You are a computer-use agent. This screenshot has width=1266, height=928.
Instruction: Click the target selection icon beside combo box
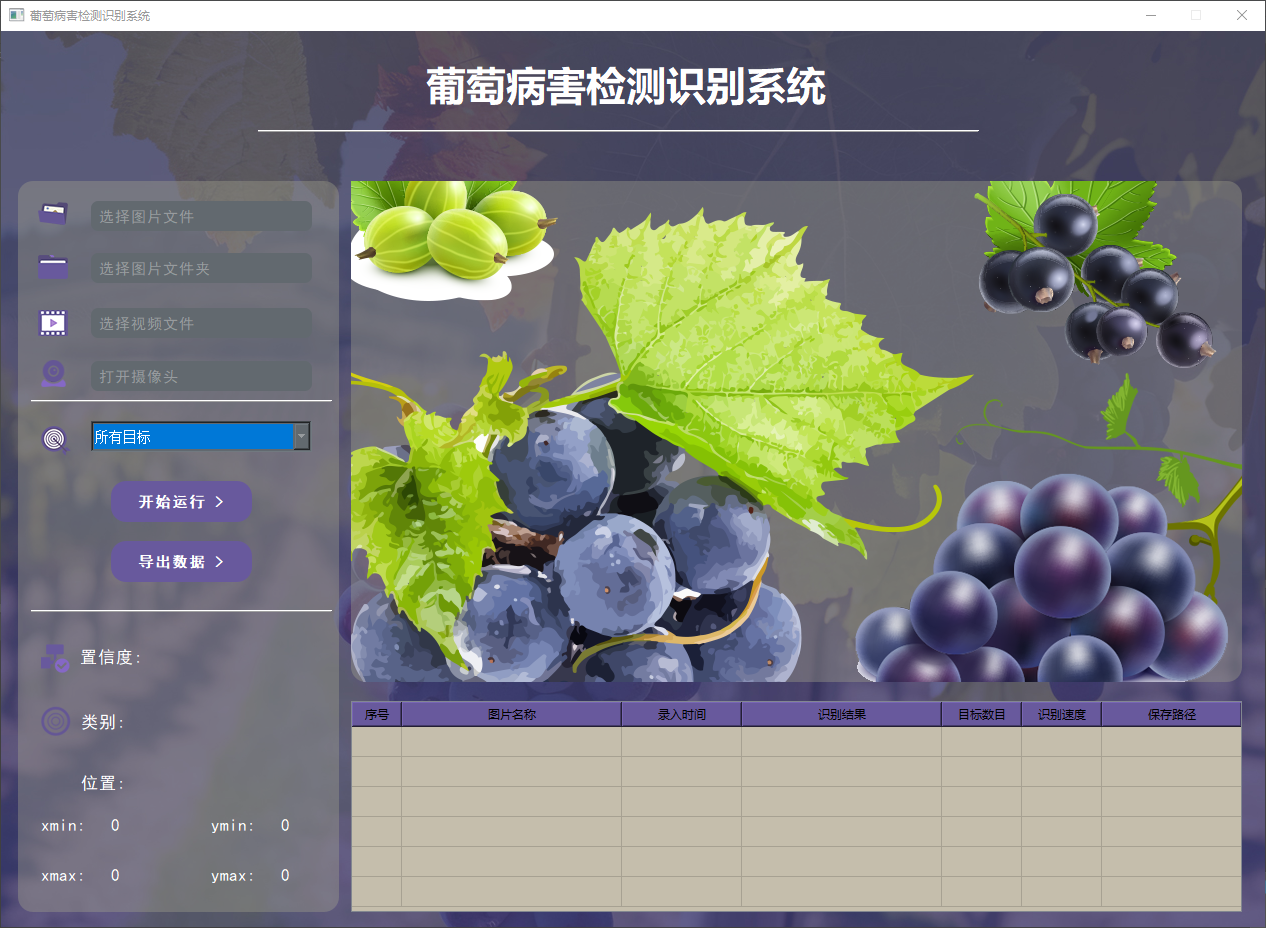(55, 439)
